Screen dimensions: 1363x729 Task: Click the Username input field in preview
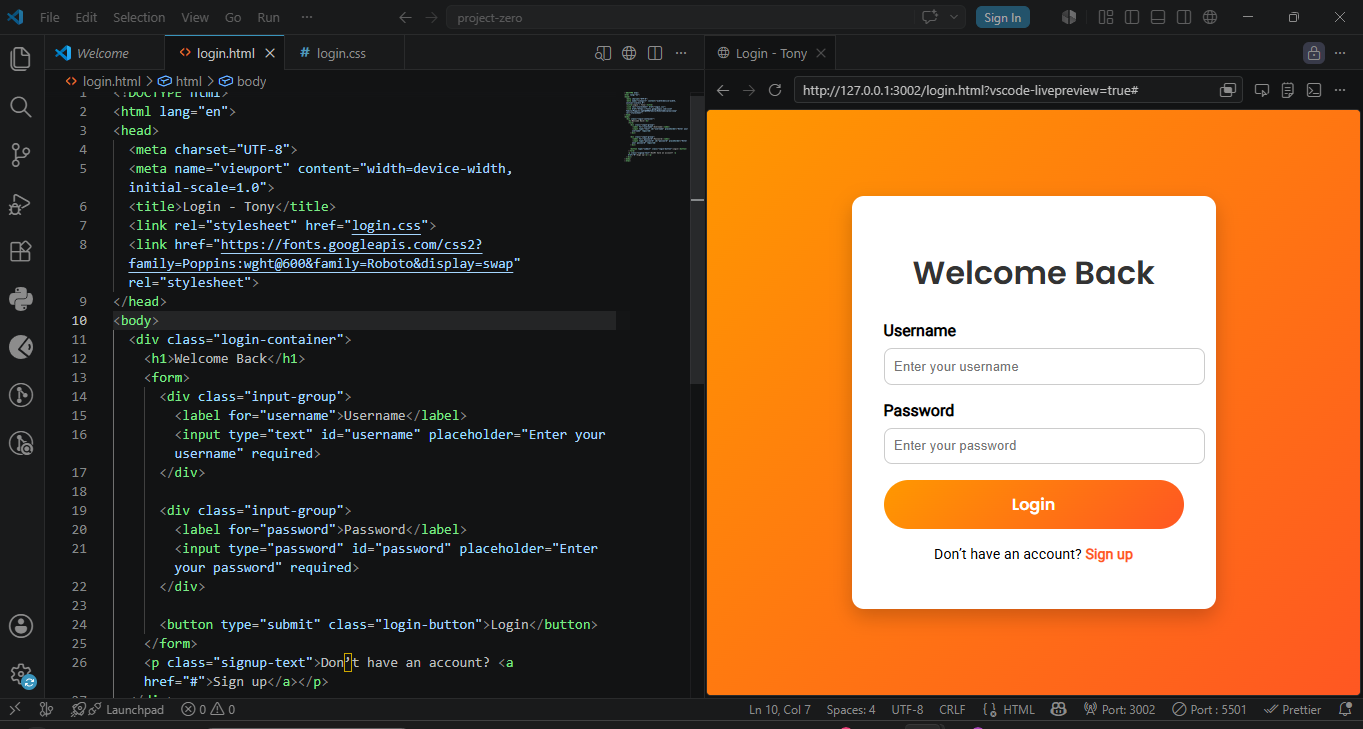pyautogui.click(x=1044, y=366)
